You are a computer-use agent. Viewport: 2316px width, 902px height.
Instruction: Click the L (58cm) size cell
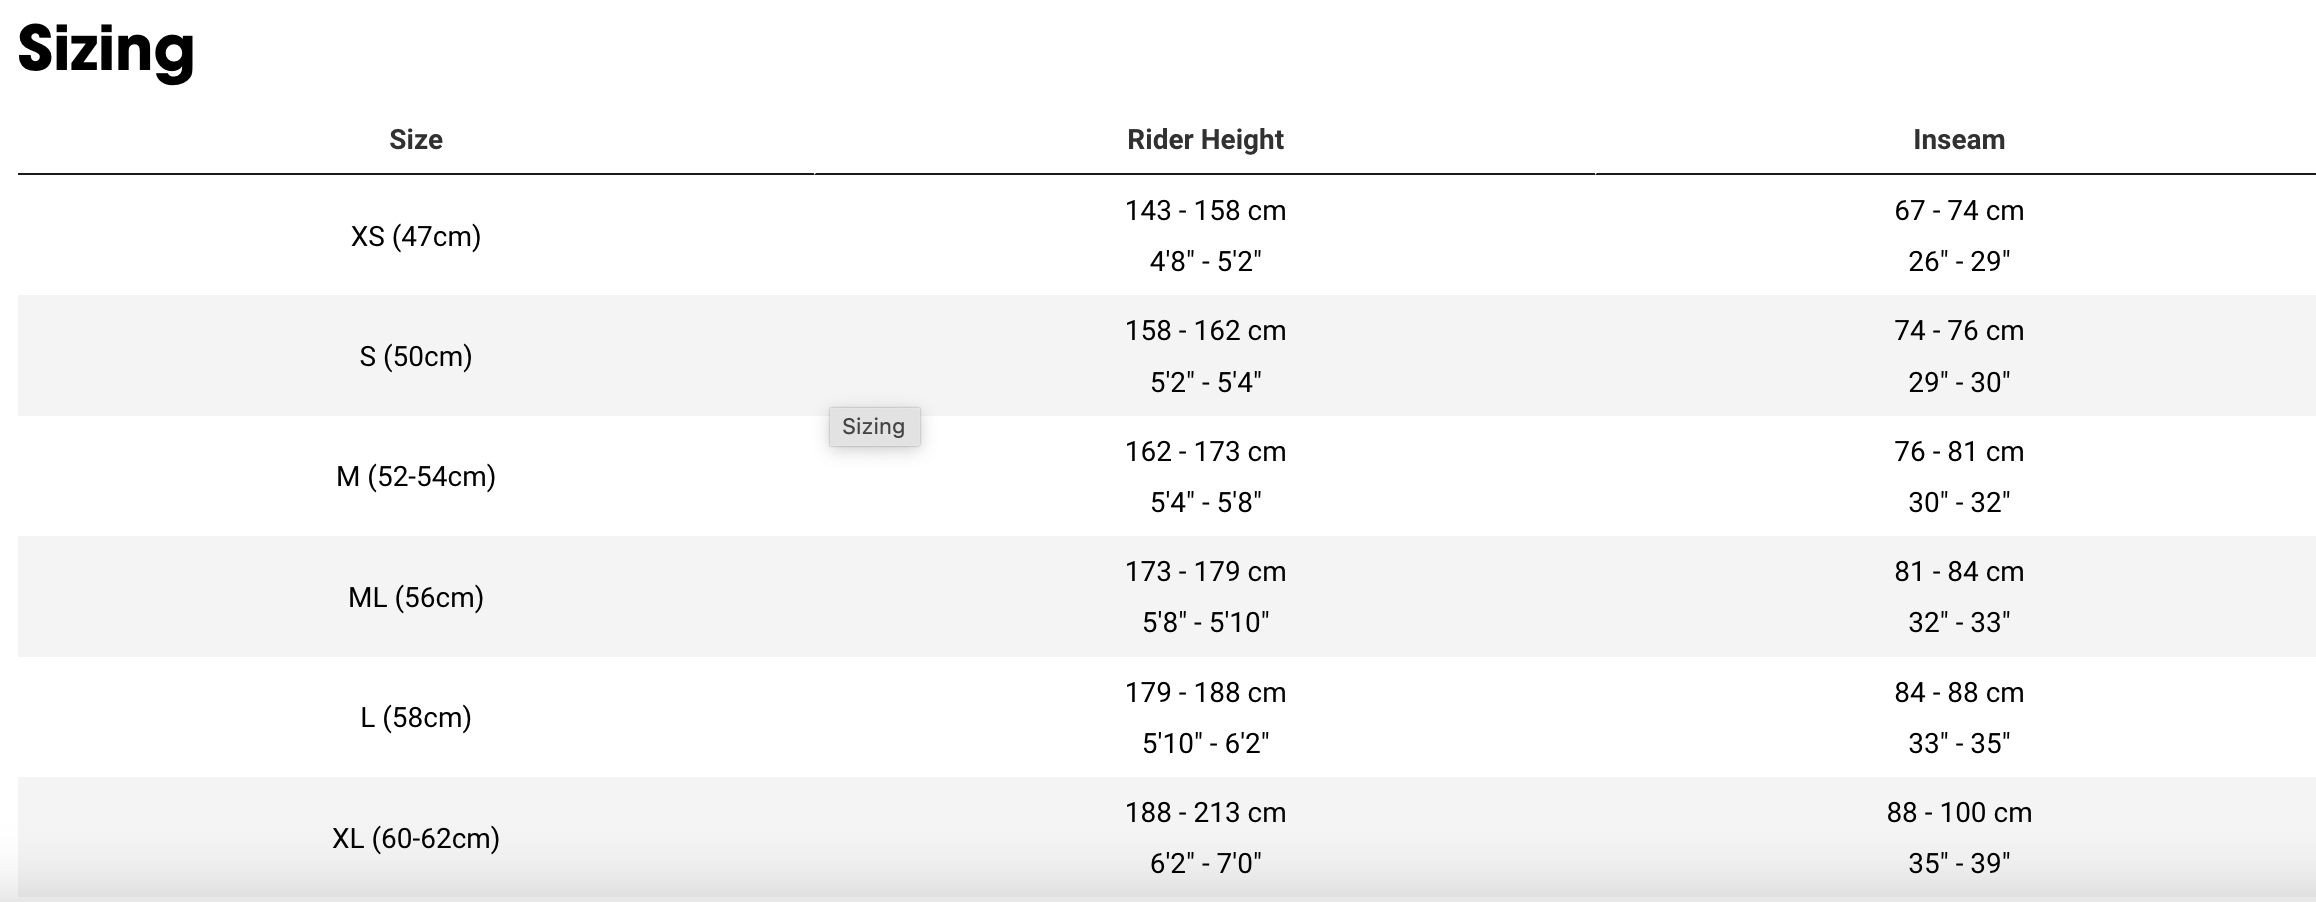pyautogui.click(x=416, y=717)
